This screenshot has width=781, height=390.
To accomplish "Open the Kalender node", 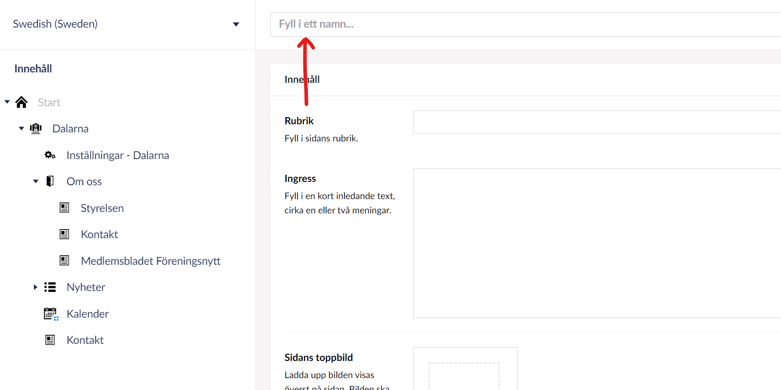I will click(x=88, y=314).
